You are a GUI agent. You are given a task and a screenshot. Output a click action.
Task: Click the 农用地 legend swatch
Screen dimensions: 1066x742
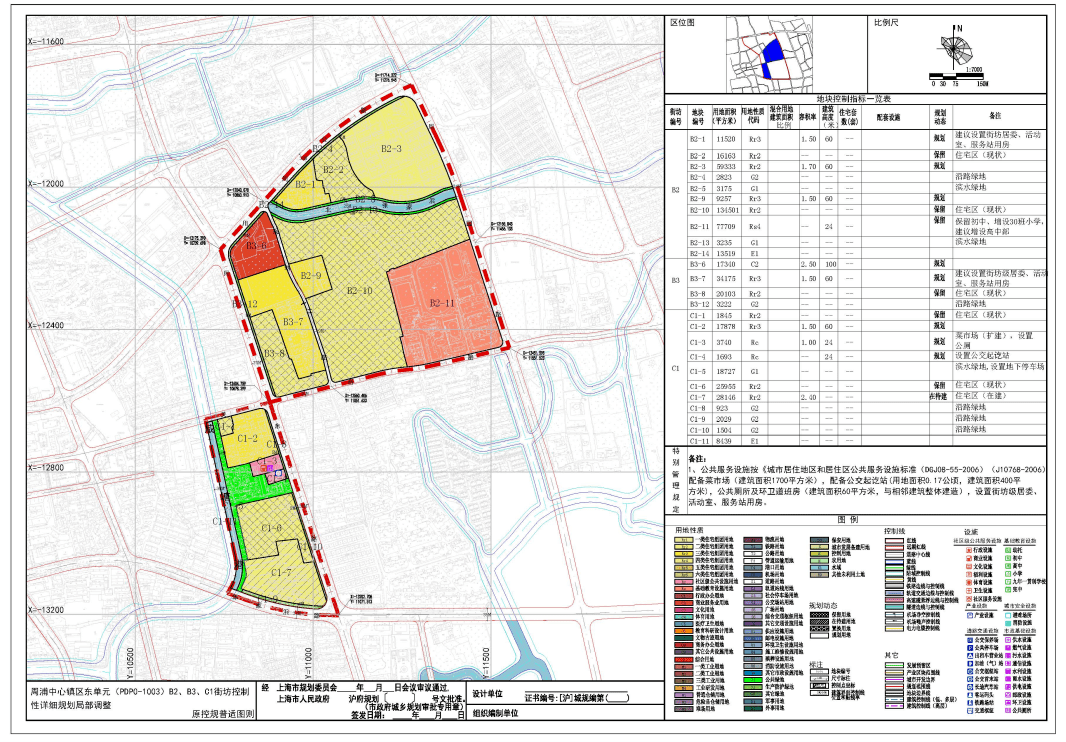[x=819, y=561]
